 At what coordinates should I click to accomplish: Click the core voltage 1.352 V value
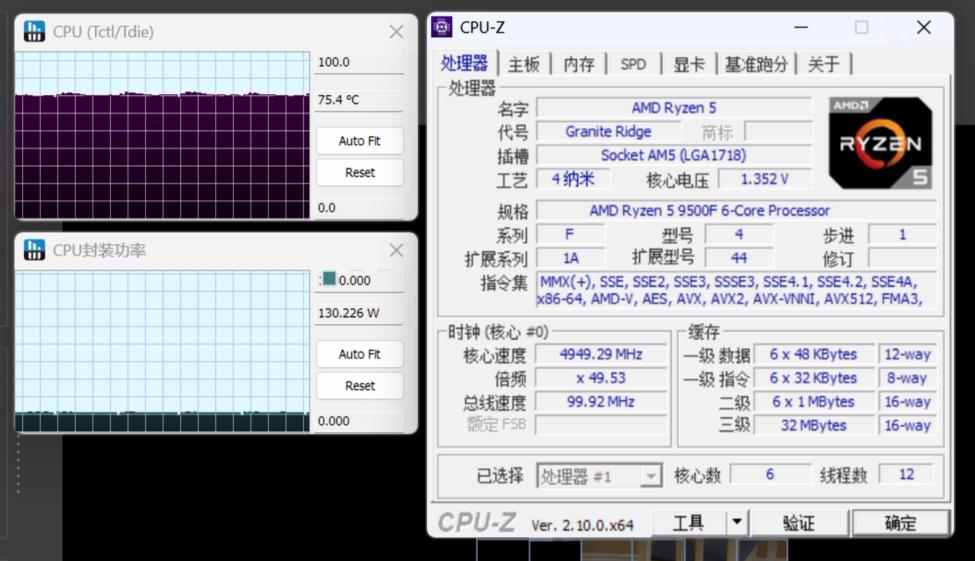point(765,179)
